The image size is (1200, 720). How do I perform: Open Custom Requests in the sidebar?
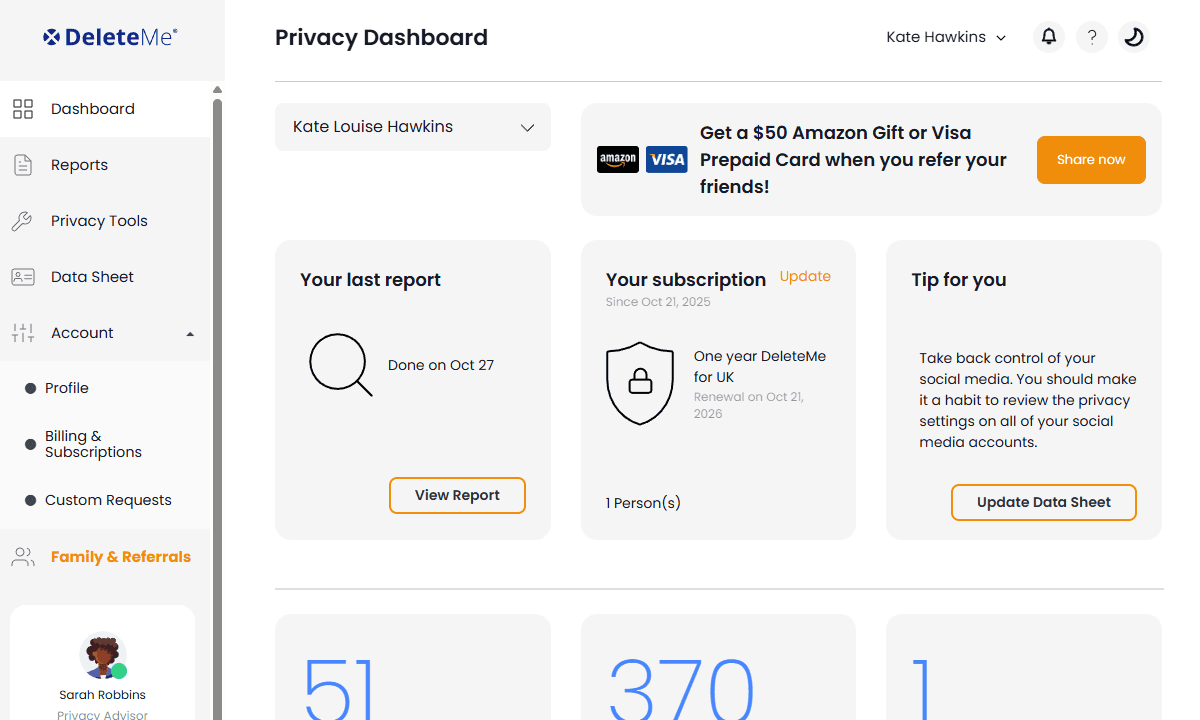108,500
